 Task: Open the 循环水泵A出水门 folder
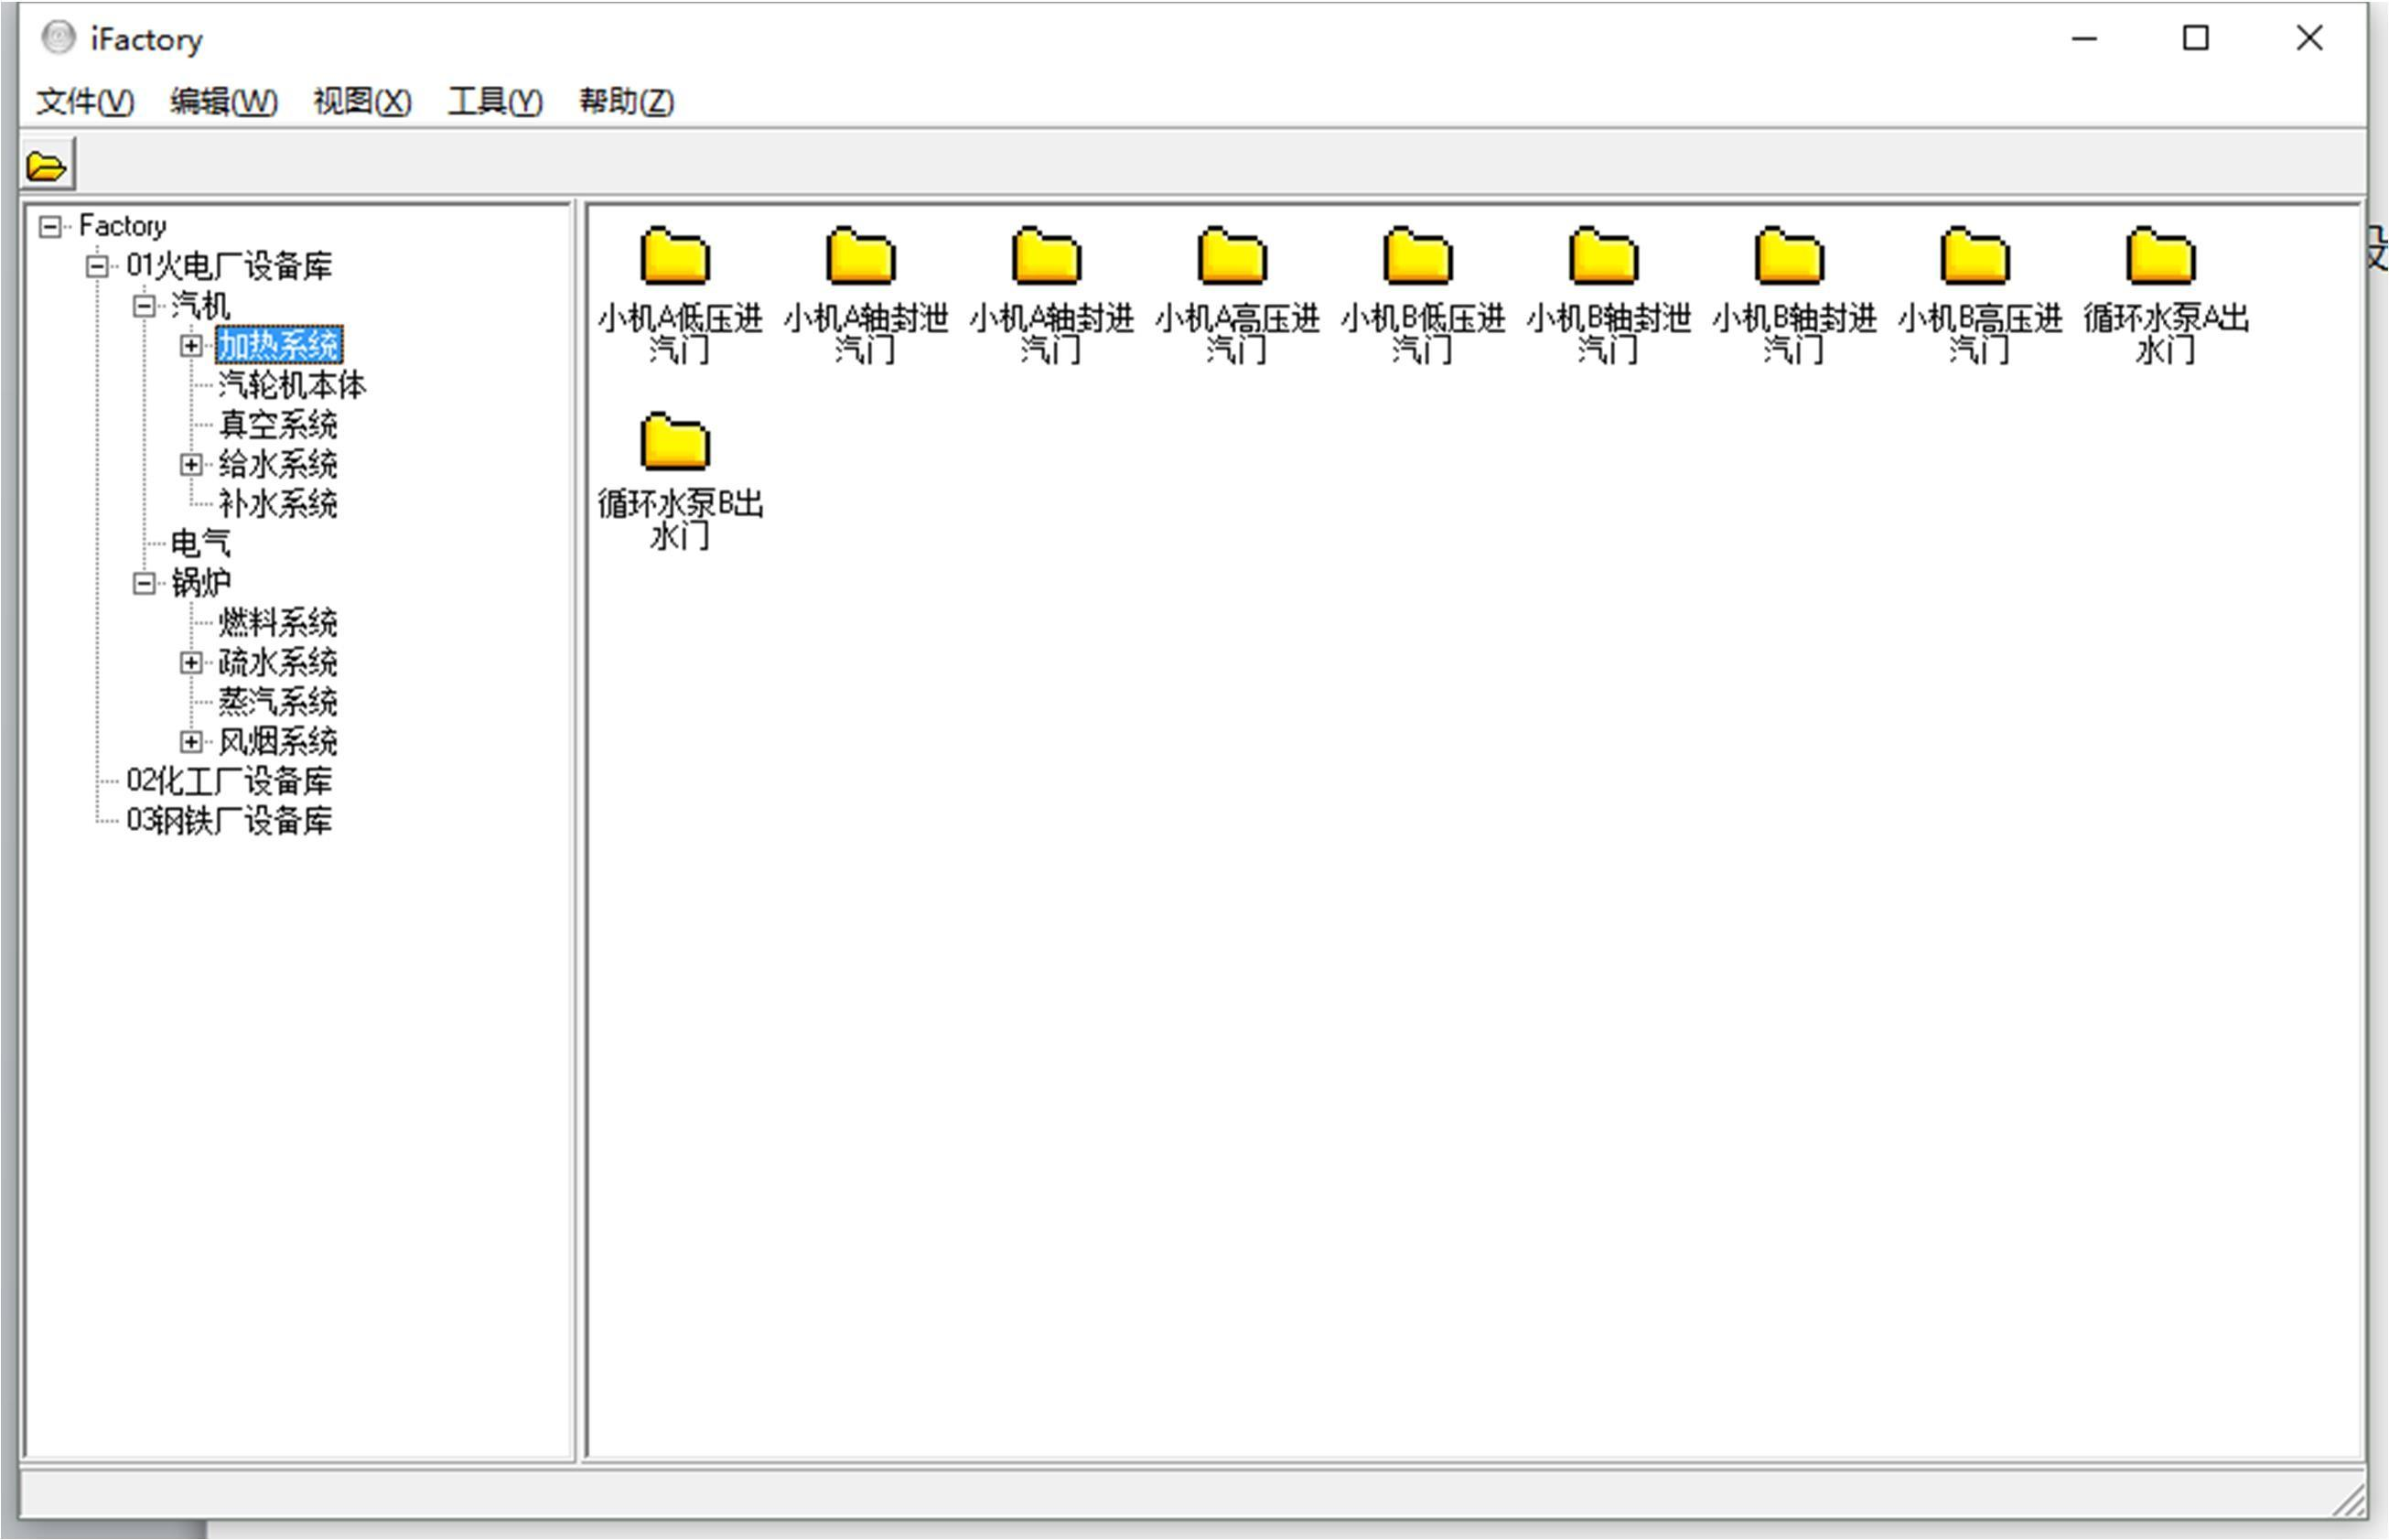(x=2161, y=258)
